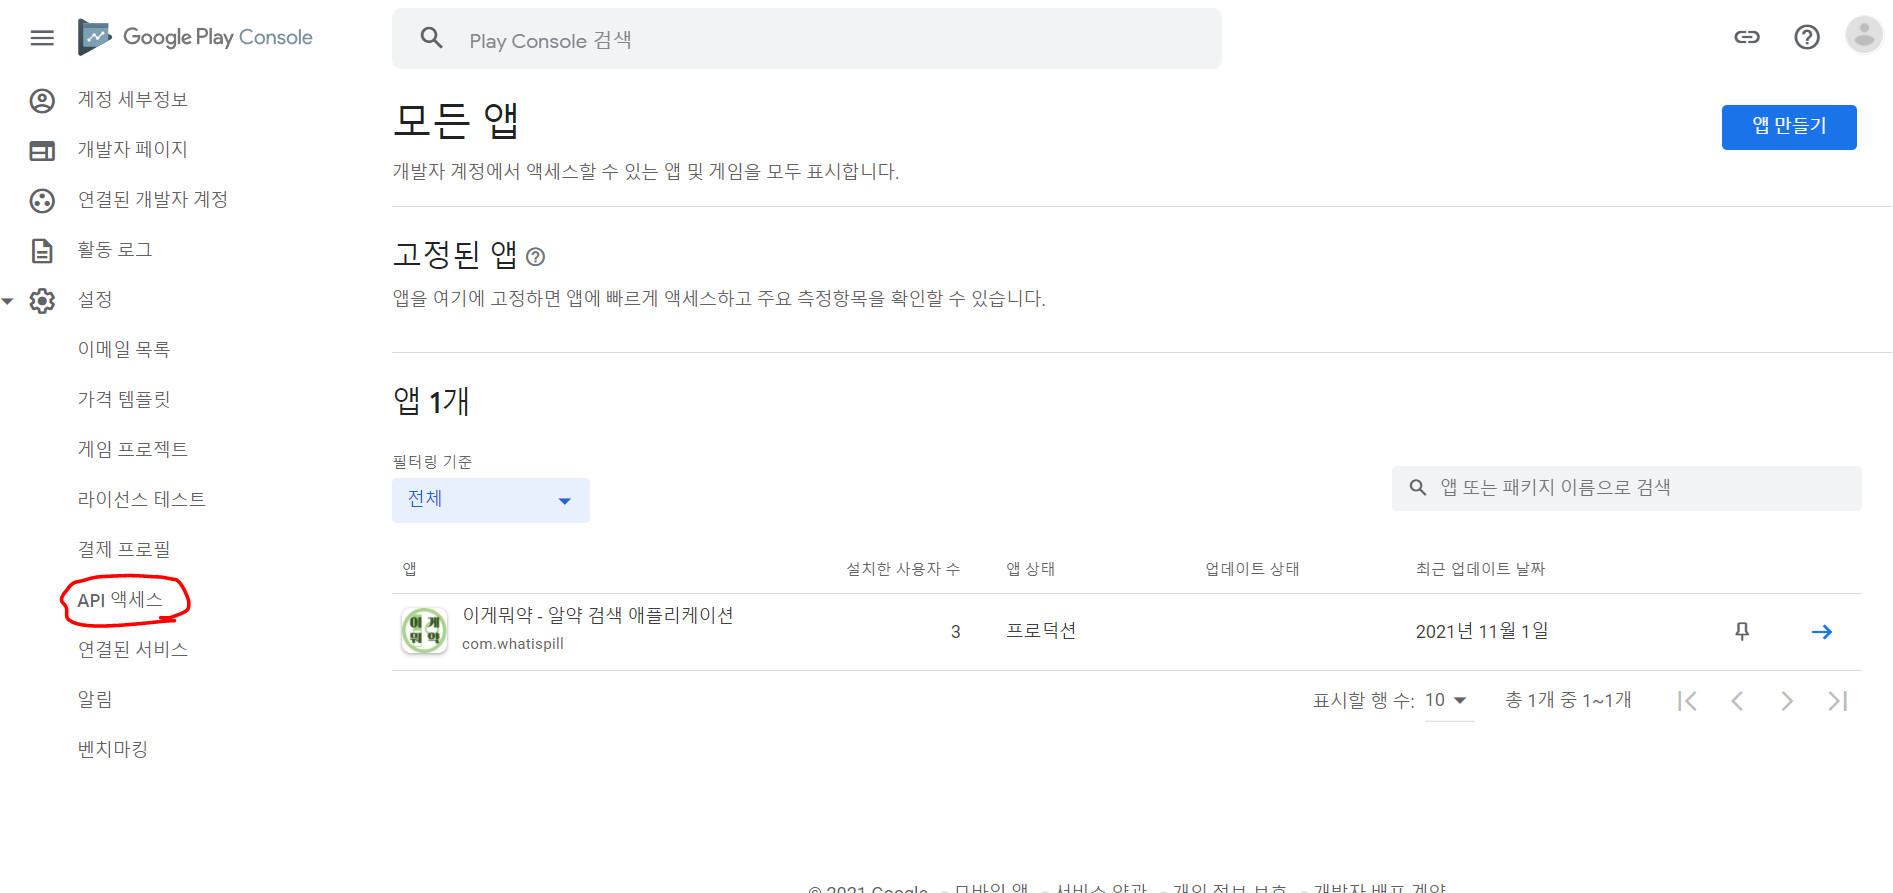Open 벤치마킹 settings item

click(113, 749)
